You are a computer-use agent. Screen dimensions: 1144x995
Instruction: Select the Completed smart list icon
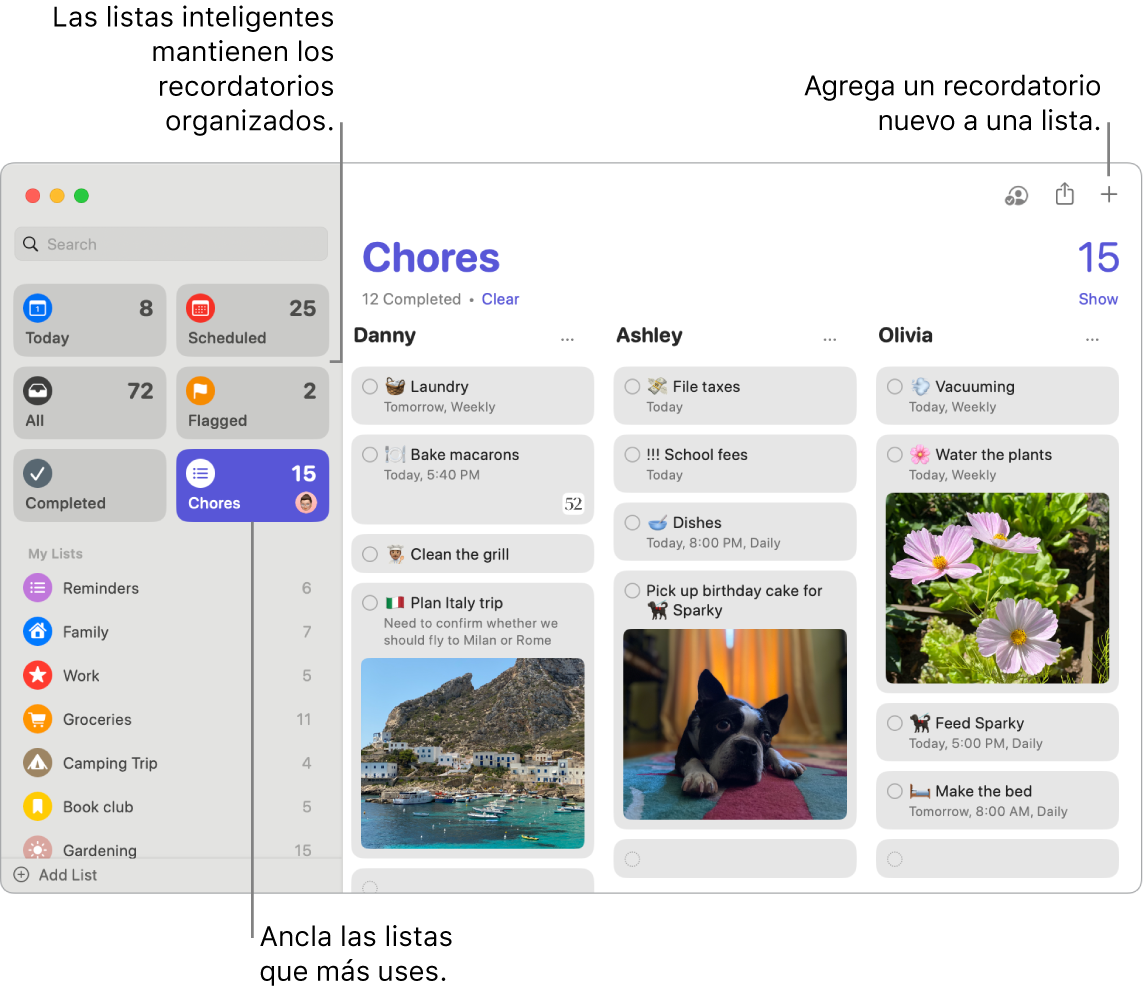click(36, 473)
